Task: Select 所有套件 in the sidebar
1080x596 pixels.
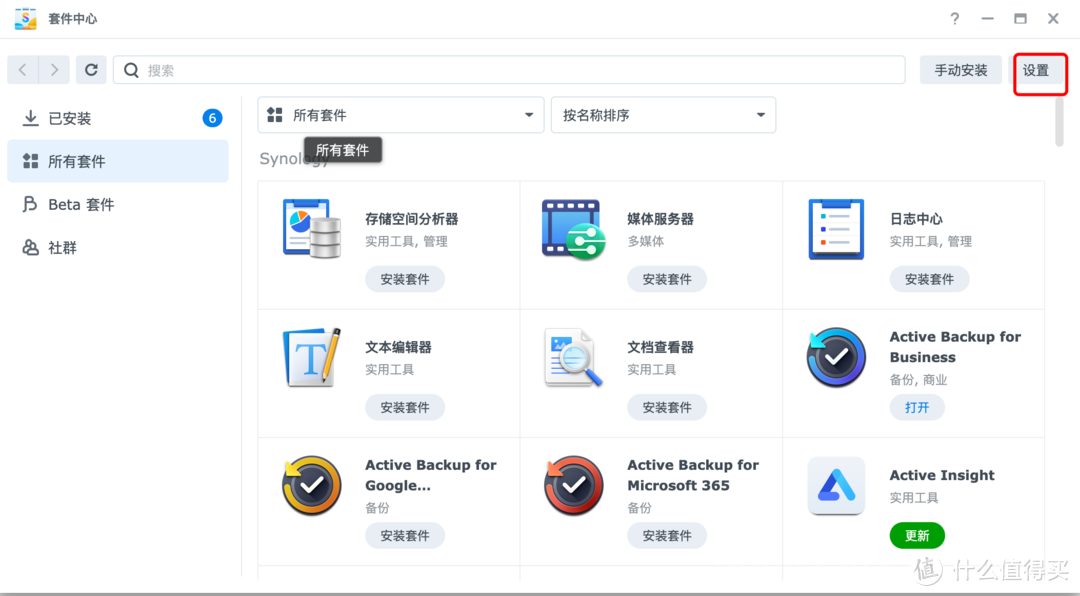Action: (x=118, y=161)
